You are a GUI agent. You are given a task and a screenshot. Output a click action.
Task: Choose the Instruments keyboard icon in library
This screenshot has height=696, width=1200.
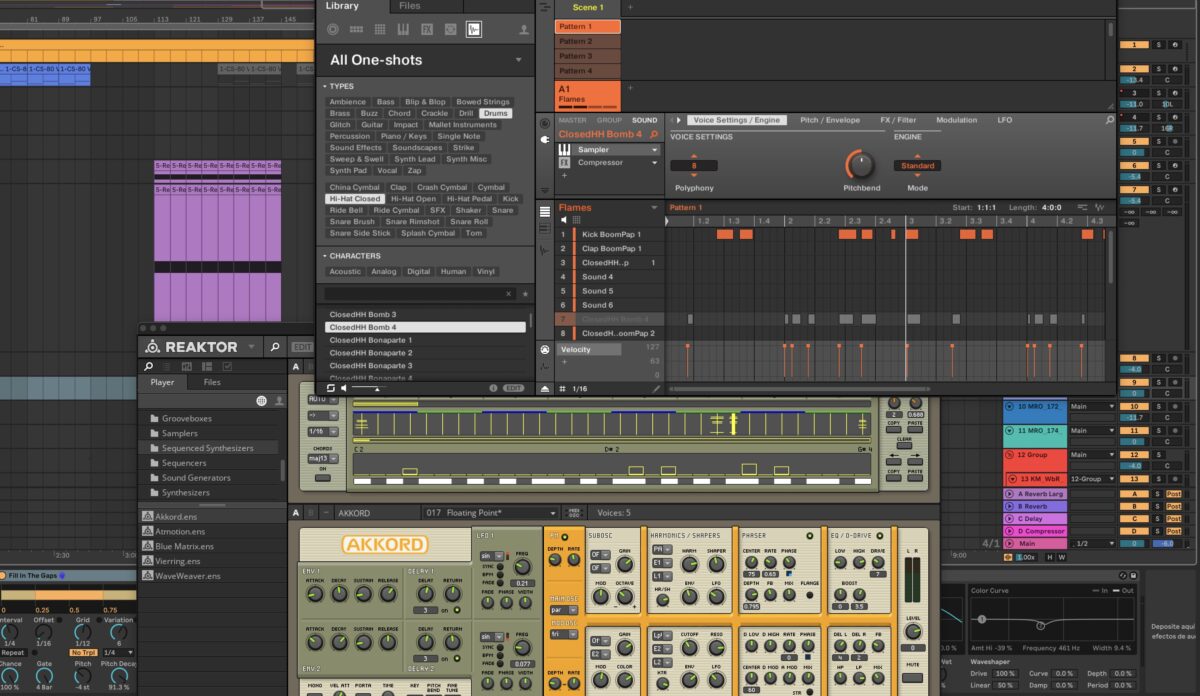[x=403, y=30]
